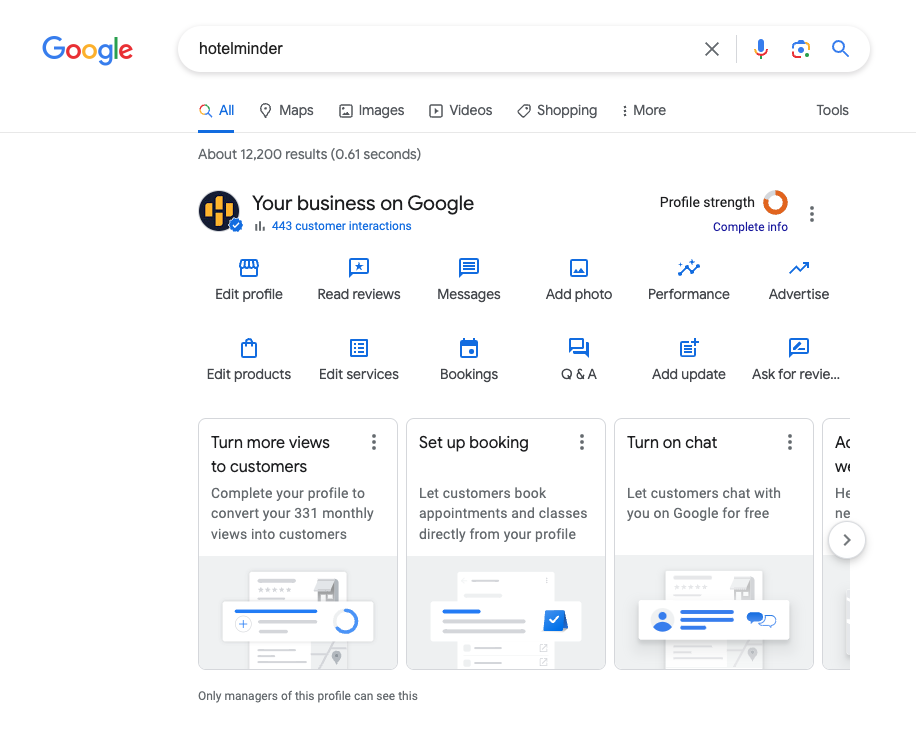Click the Turn on chat card illustration
The image size is (916, 736).
tap(714, 613)
